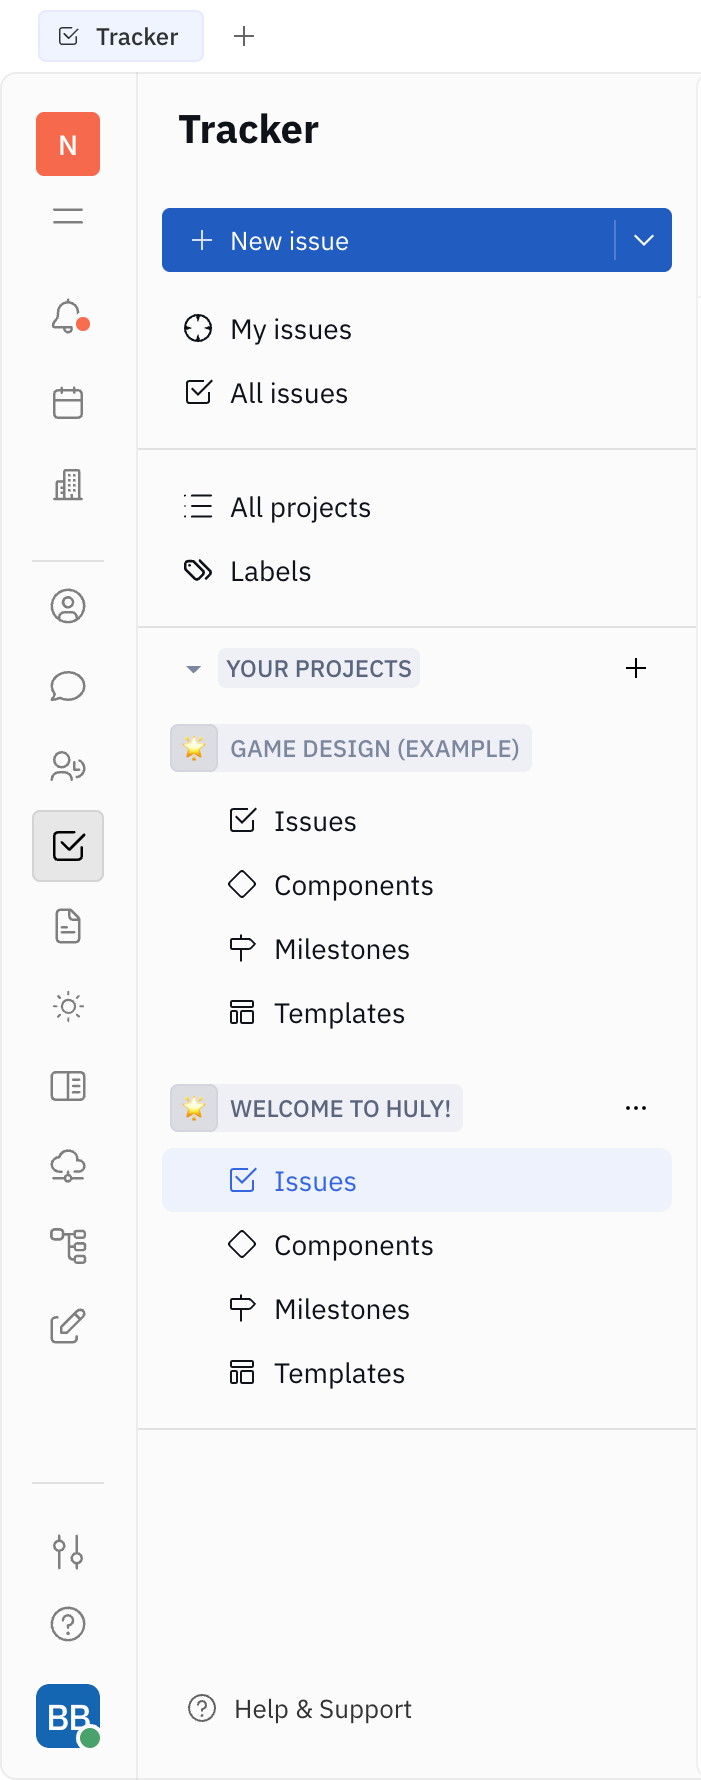The height and width of the screenshot is (1780, 701).
Task: Open the Drive cloud icon
Action: point(67,1166)
